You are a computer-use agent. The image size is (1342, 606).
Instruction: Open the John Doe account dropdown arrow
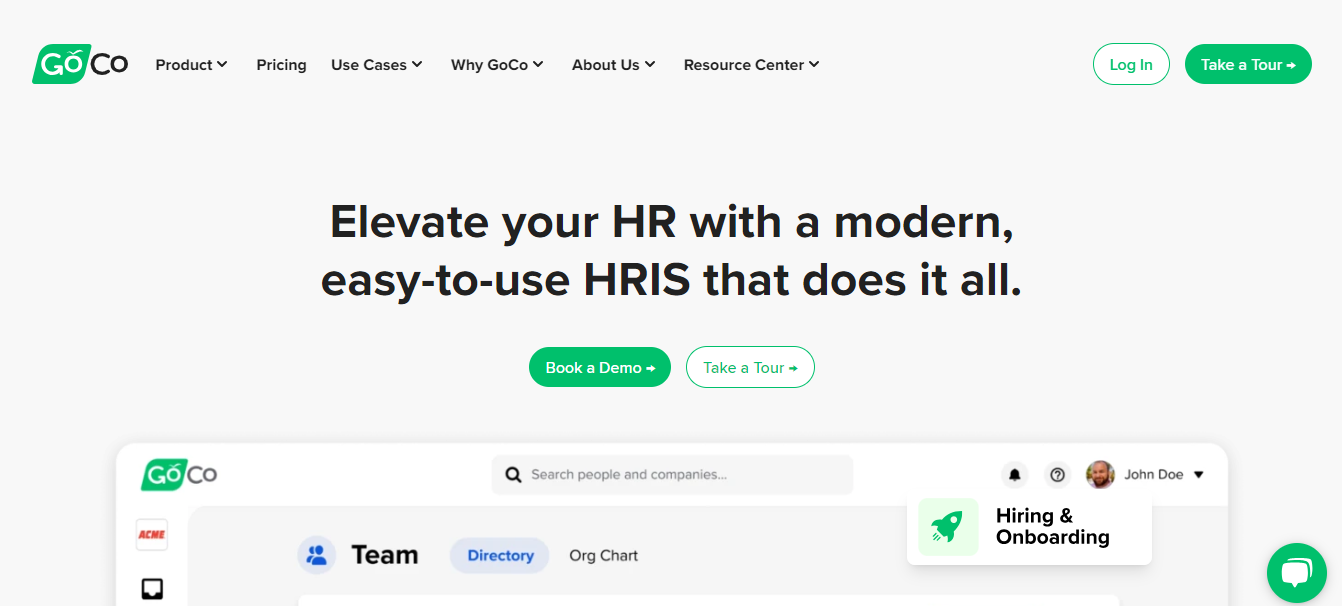point(1199,475)
